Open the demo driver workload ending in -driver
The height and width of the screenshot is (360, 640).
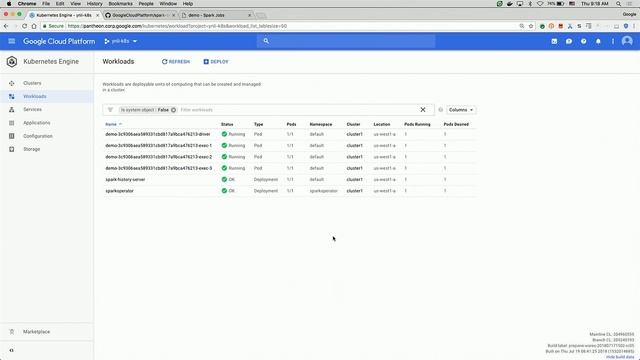(x=158, y=134)
